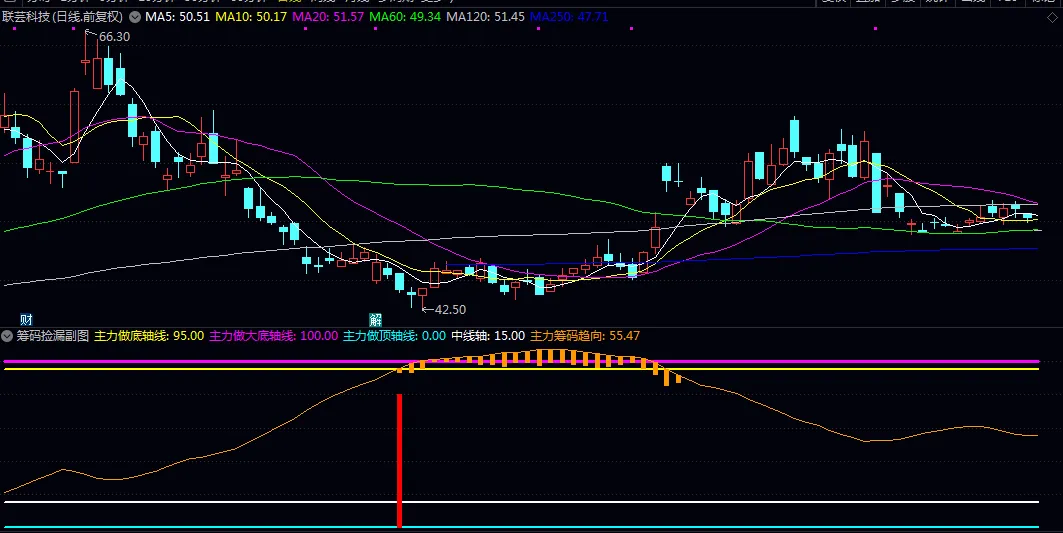Click the 主力筹码趋向: 55.47 label
Screen dimensions: 1063x533
[x=584, y=336]
